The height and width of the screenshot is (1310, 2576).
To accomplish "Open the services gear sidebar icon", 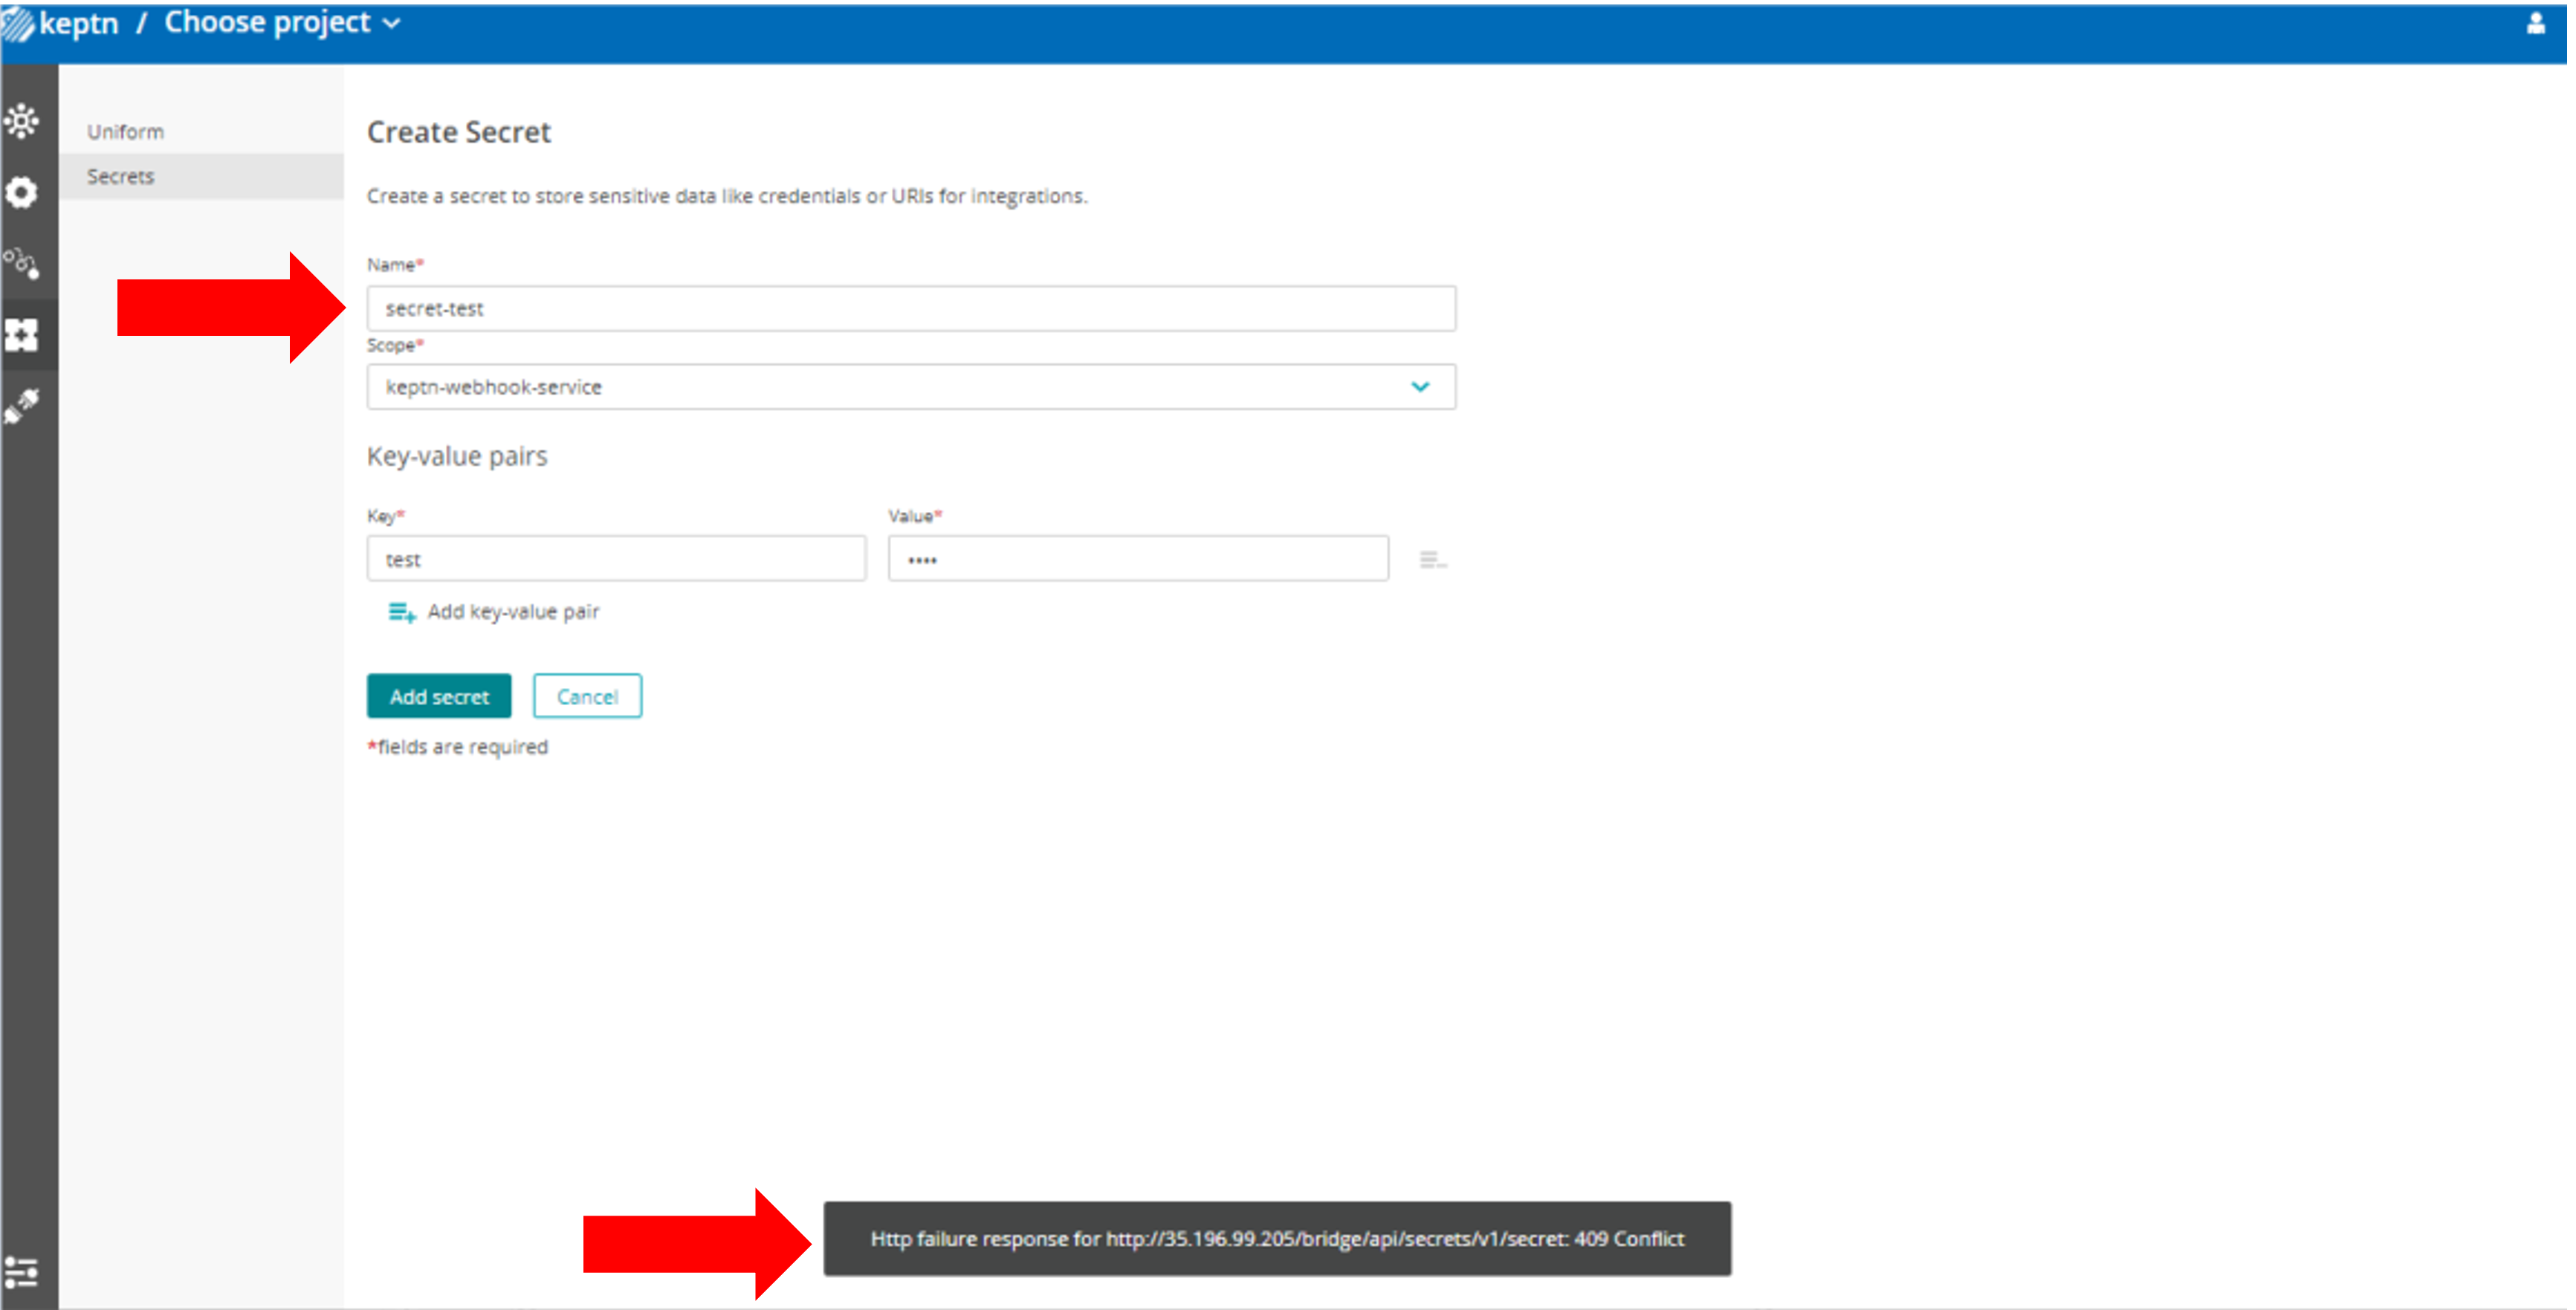I will (x=22, y=192).
